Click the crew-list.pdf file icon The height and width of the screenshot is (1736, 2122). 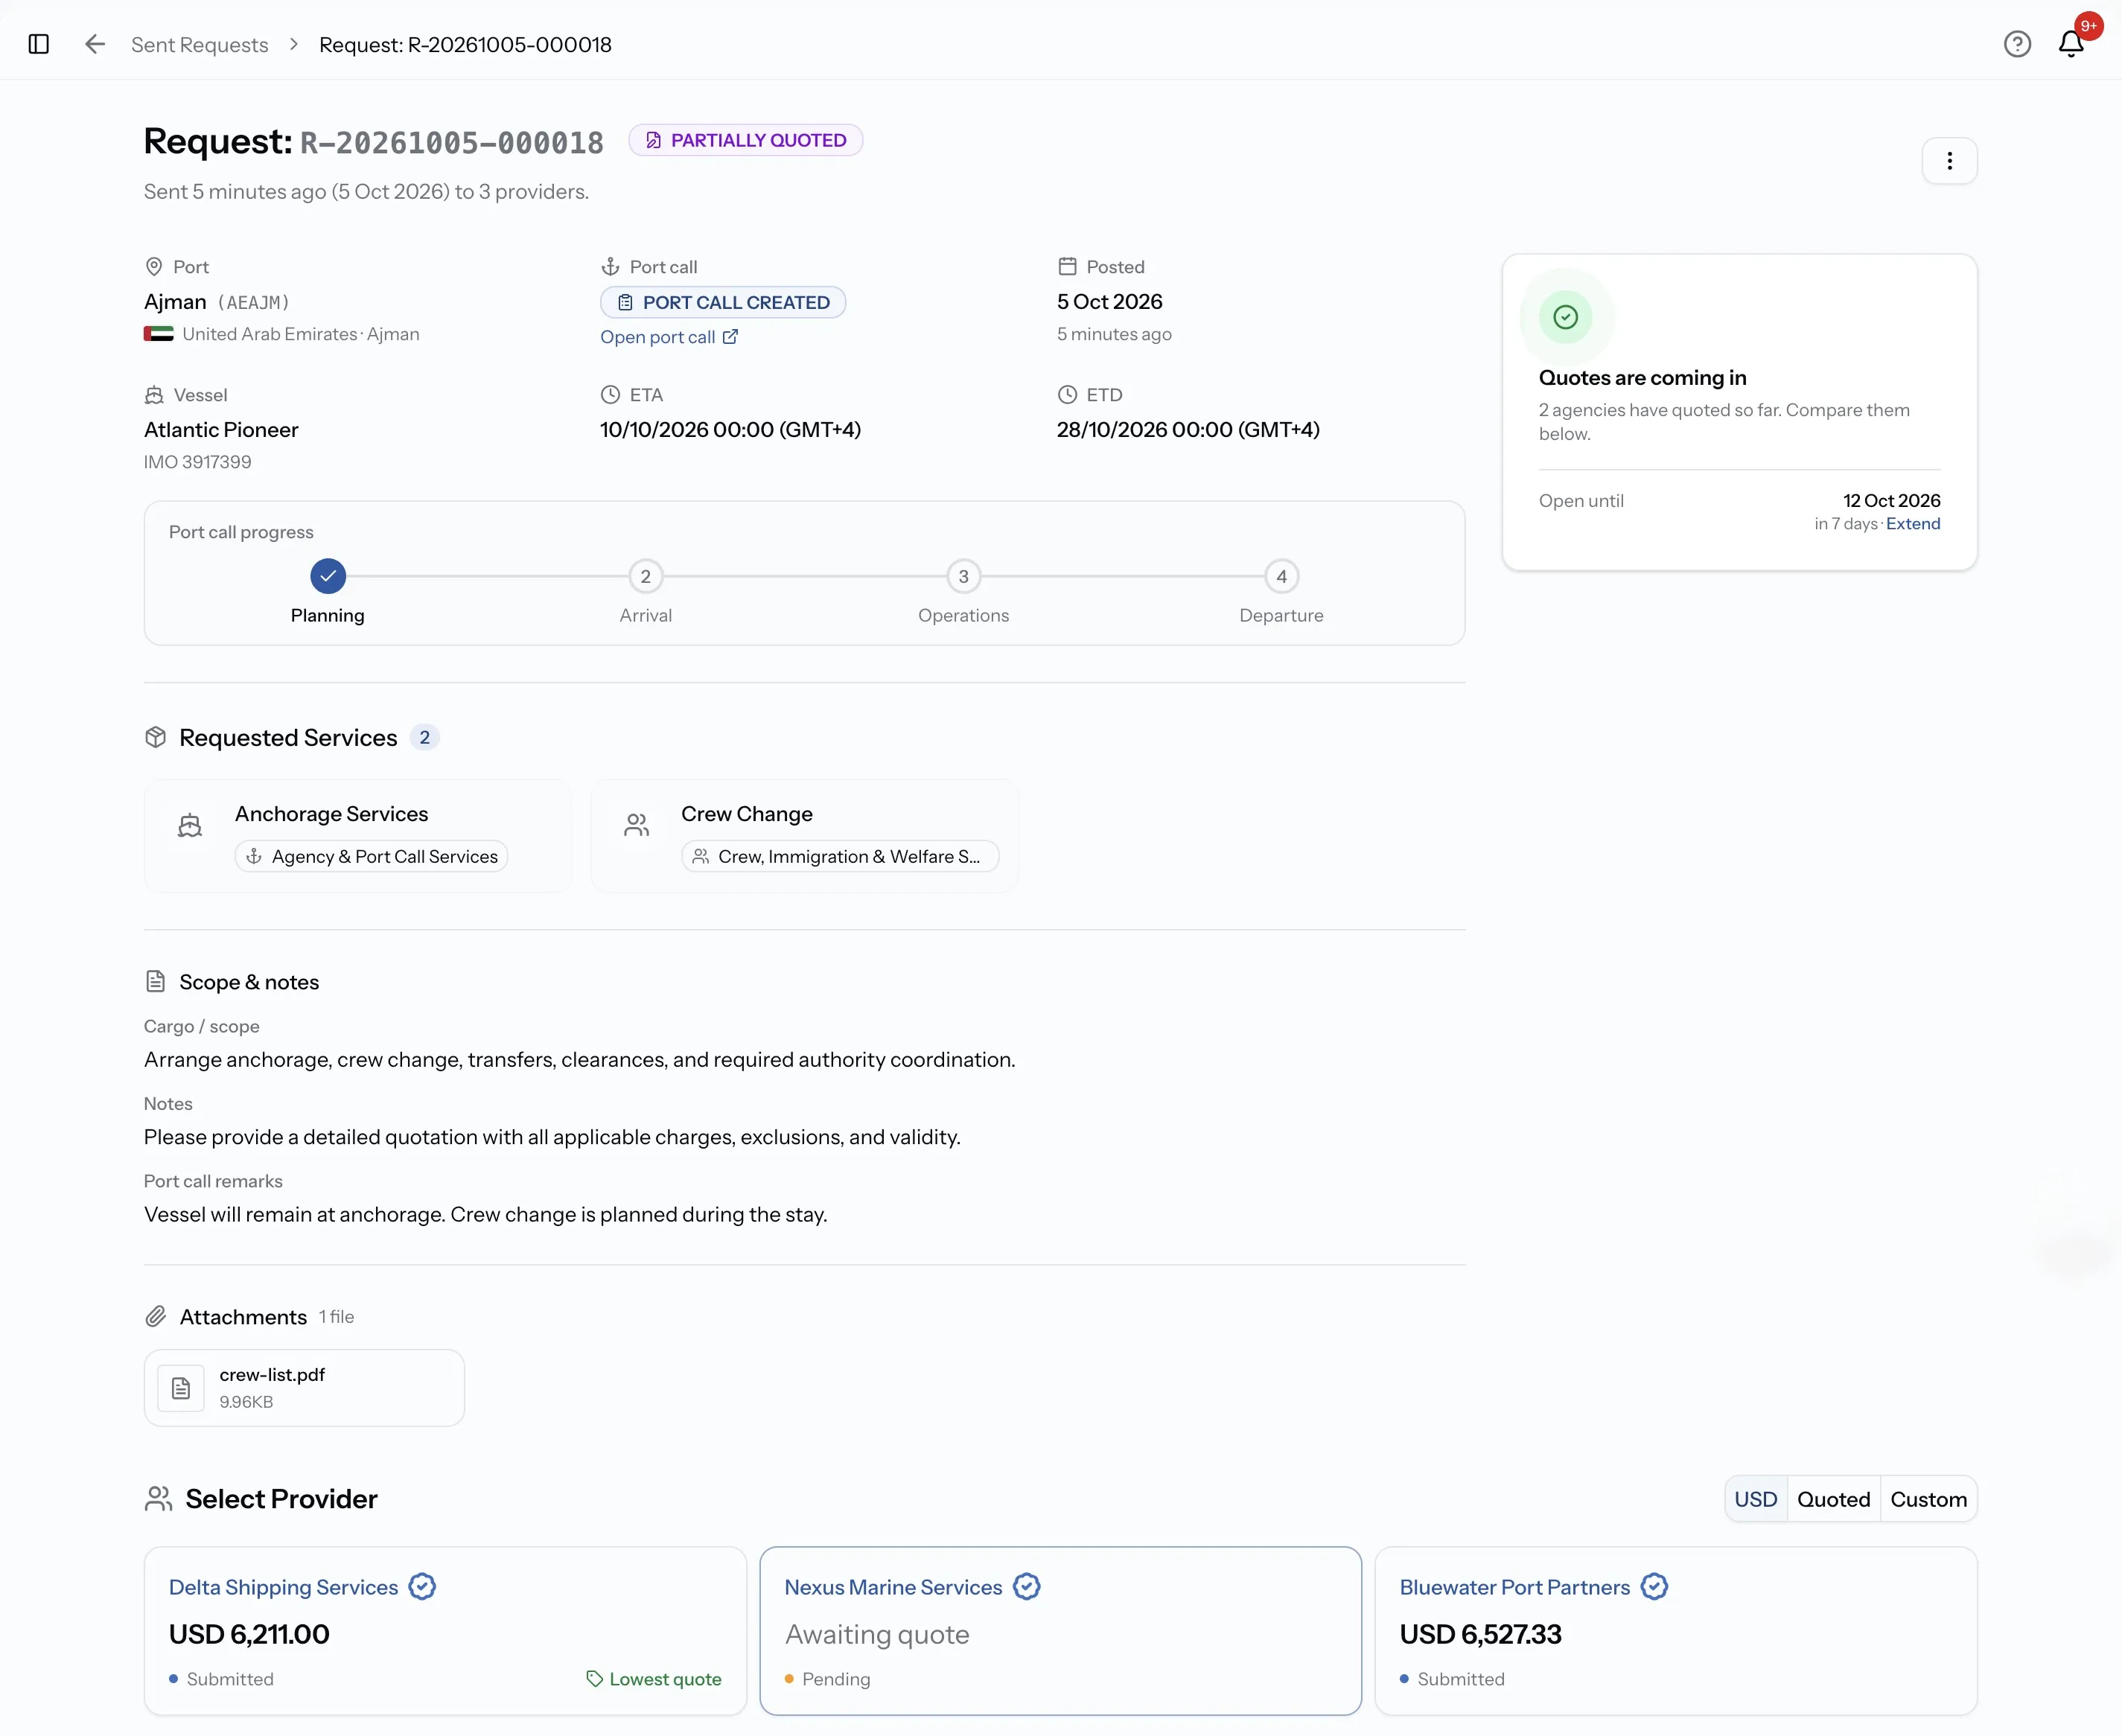181,1388
